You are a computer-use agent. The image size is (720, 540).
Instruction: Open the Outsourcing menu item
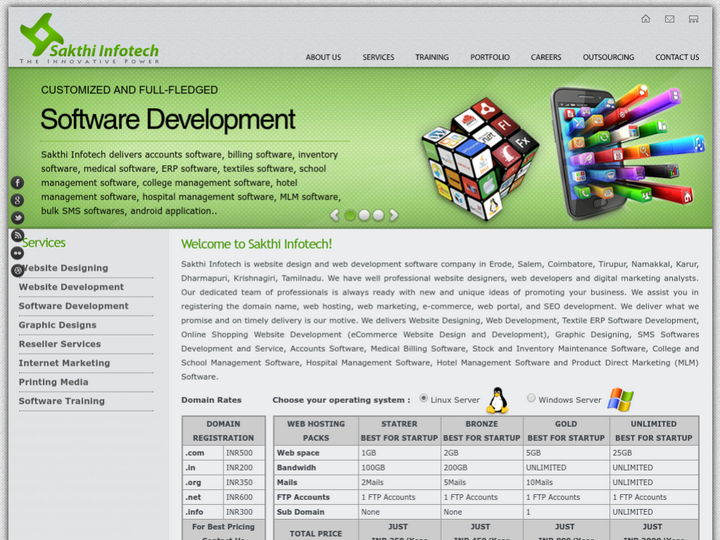(608, 57)
